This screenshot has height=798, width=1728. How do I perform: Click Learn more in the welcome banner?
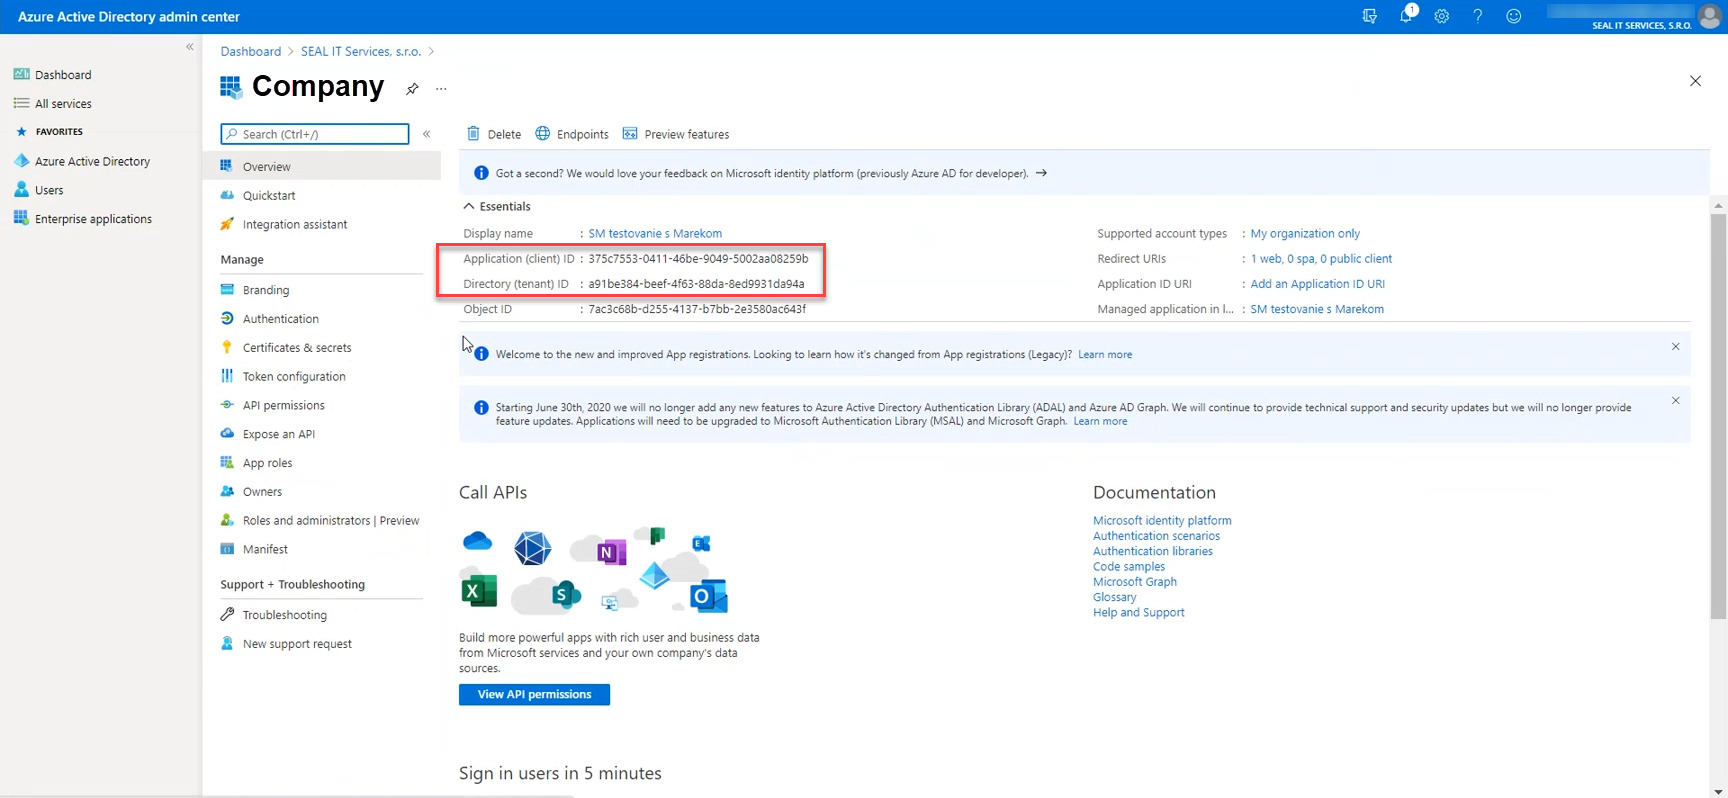coord(1105,355)
